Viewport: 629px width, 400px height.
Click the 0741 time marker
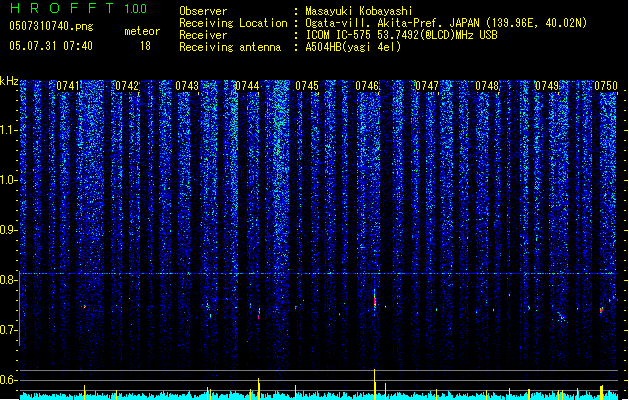coord(68,86)
